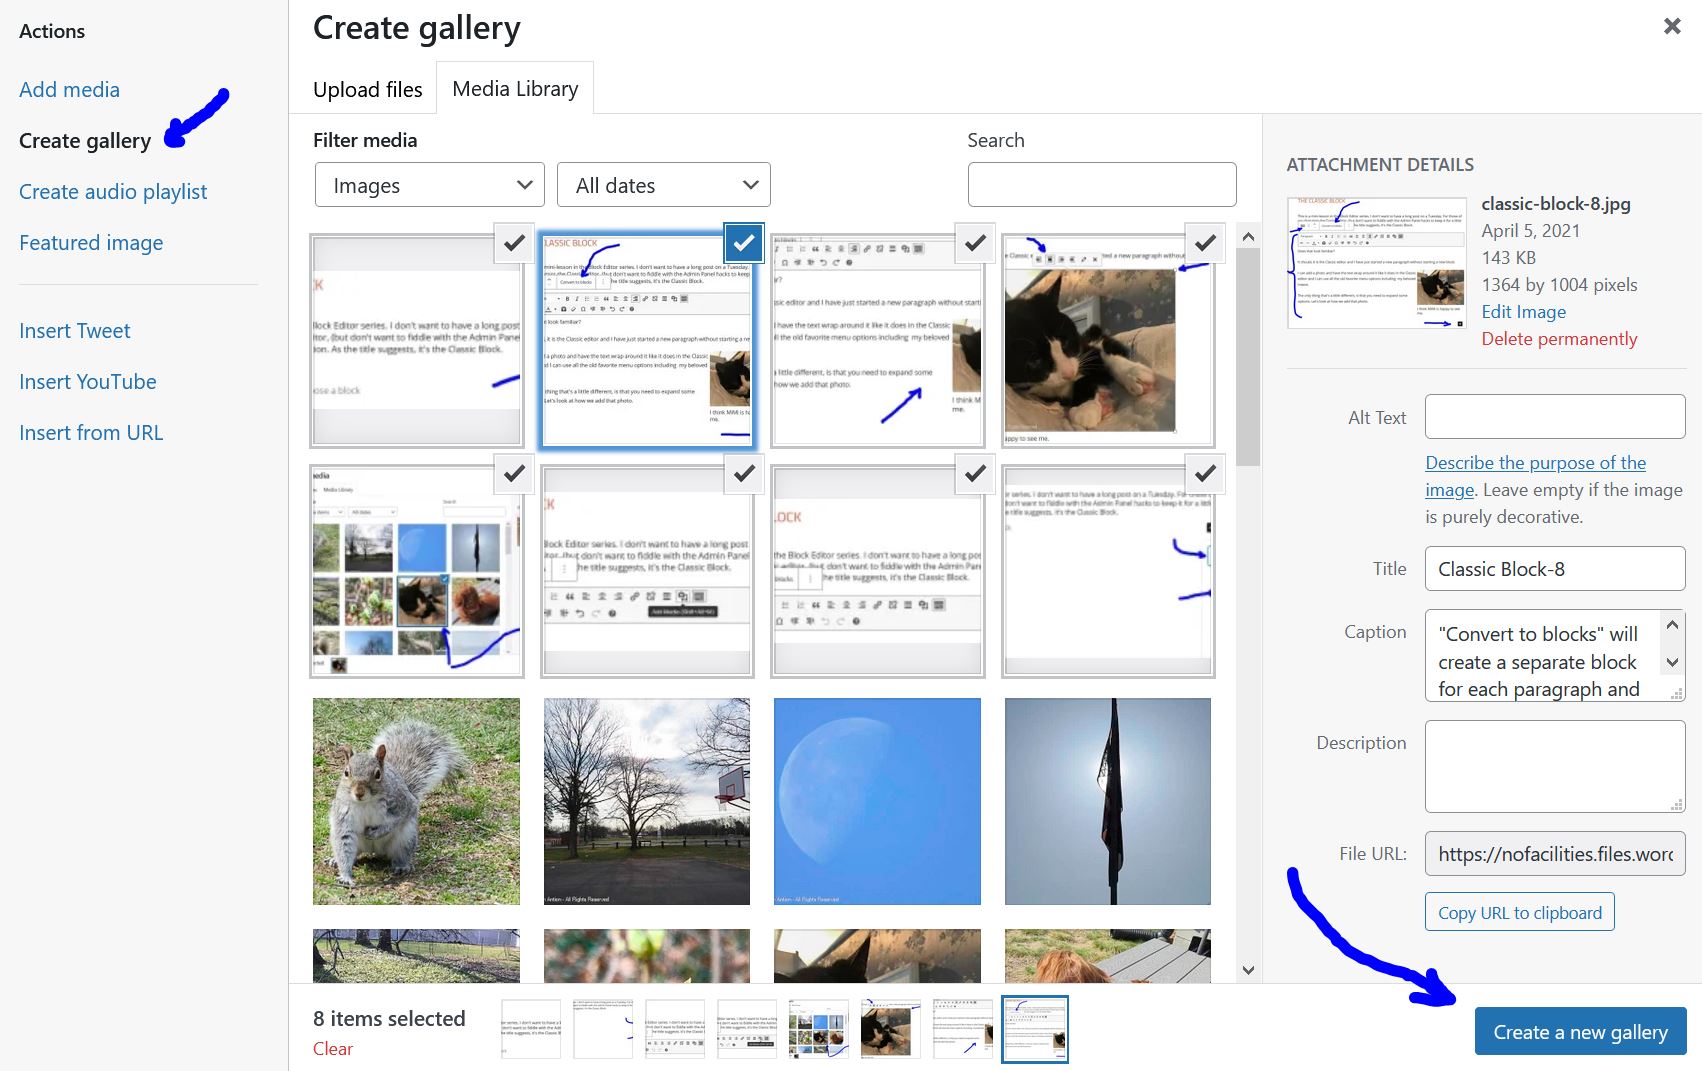
Task: Click the 'Filter media' label
Action: pos(365,140)
